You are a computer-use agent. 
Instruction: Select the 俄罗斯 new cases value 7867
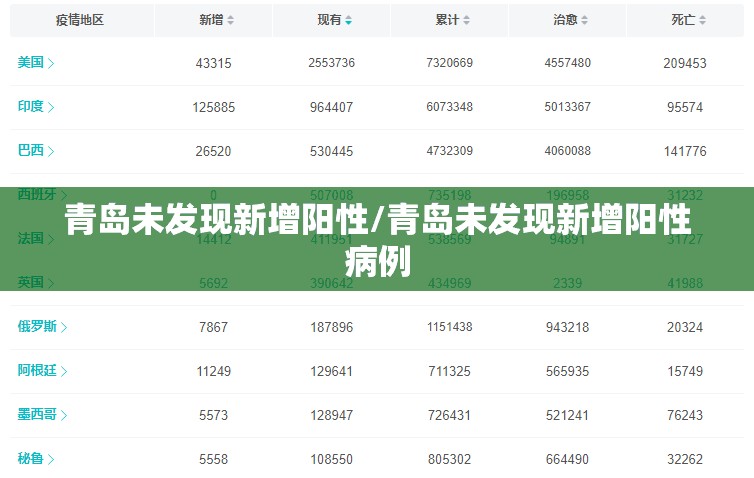(x=214, y=327)
